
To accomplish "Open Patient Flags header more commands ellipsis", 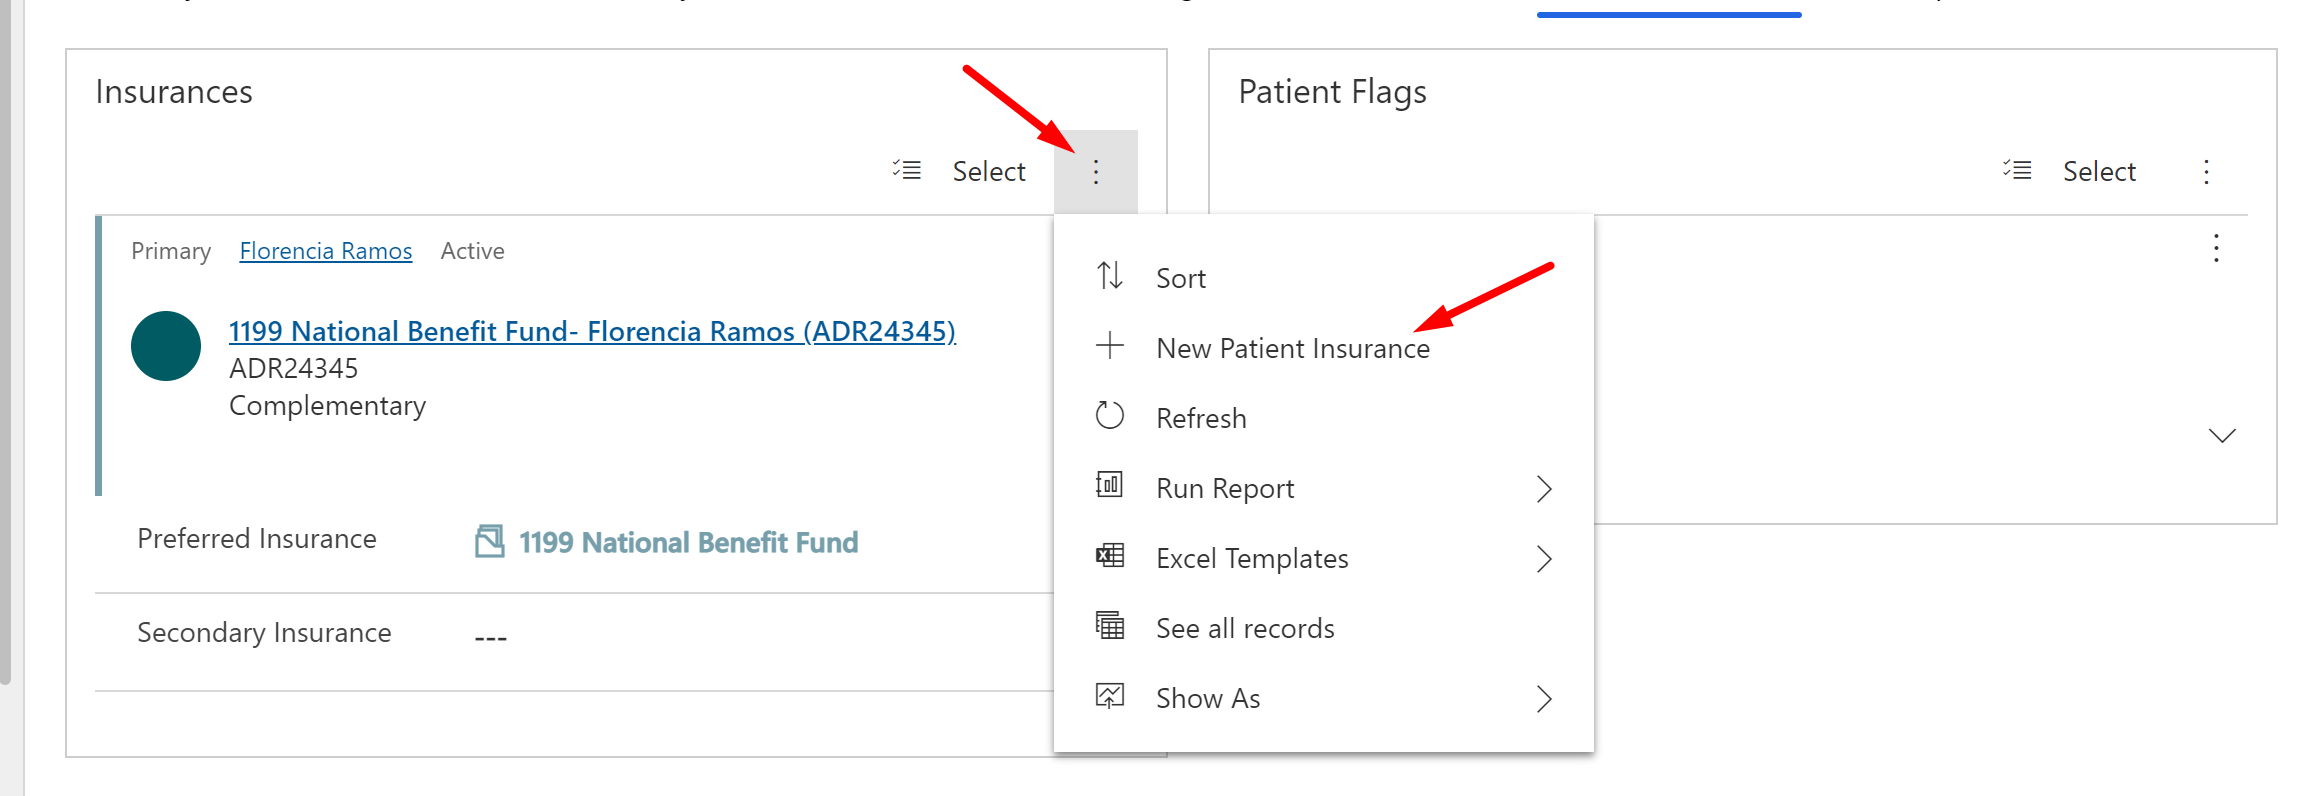I will [2206, 172].
